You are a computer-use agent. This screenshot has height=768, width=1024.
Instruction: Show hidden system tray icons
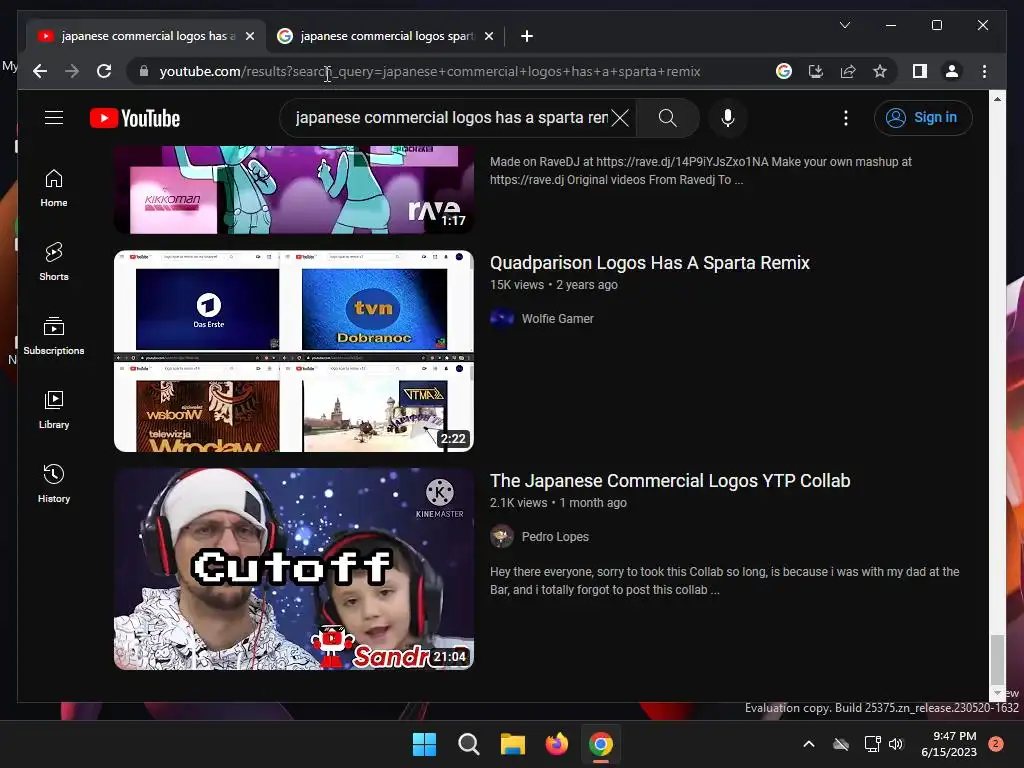click(x=808, y=744)
